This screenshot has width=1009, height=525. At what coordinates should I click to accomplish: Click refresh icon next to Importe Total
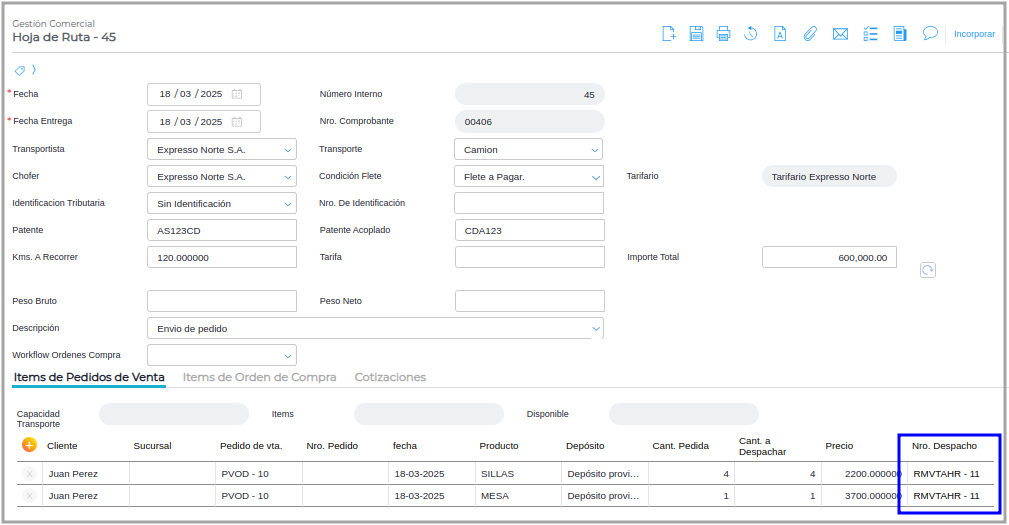(928, 270)
